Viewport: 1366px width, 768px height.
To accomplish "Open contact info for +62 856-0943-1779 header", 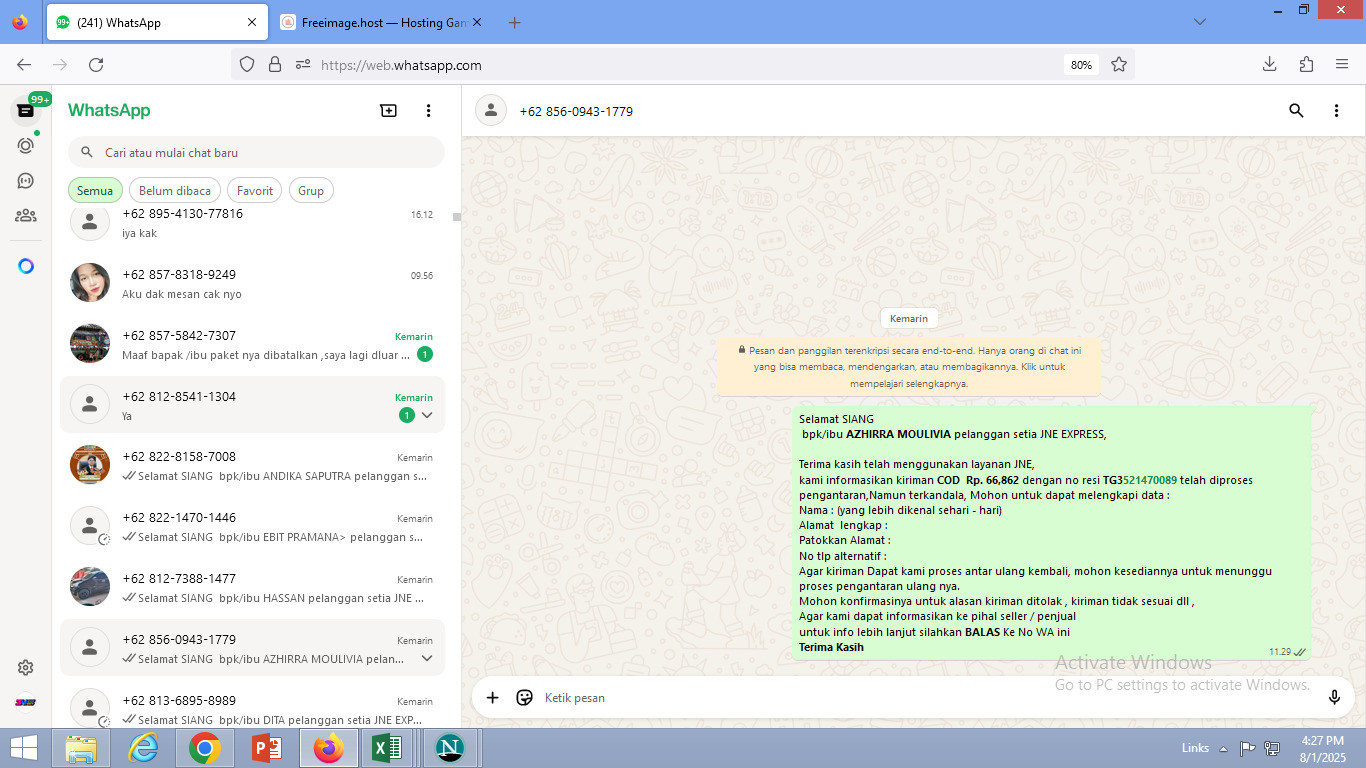I will pyautogui.click(x=576, y=111).
